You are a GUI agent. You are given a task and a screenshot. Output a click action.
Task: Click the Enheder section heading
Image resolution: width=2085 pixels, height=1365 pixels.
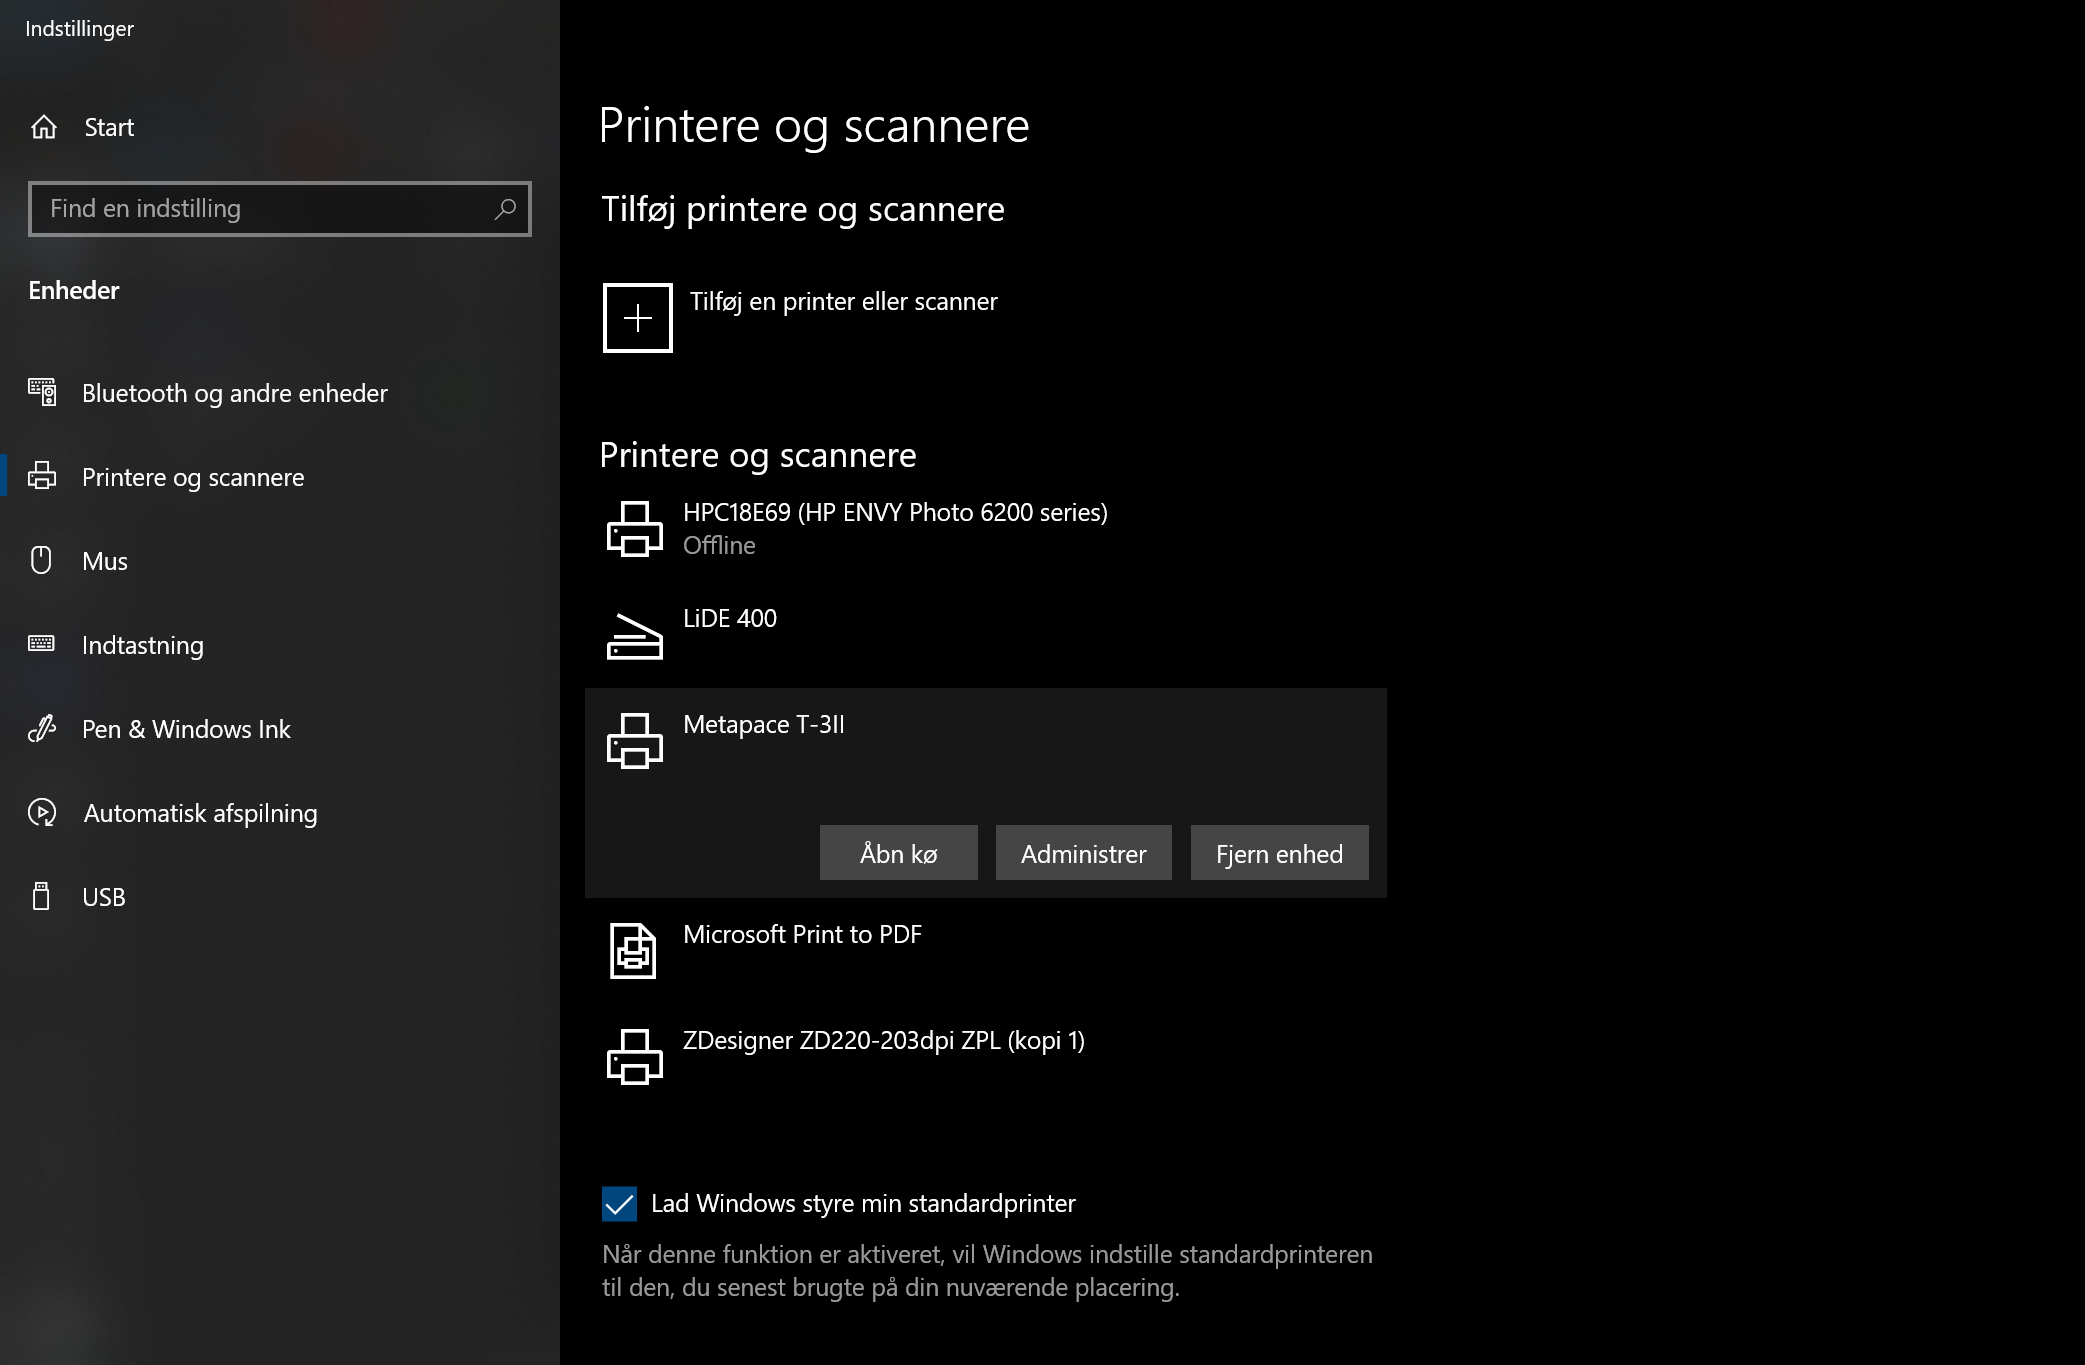74,290
